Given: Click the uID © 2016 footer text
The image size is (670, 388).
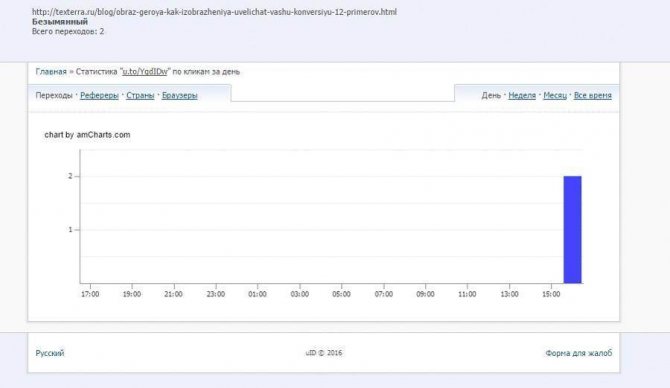Looking at the screenshot, I should (x=324, y=353).
